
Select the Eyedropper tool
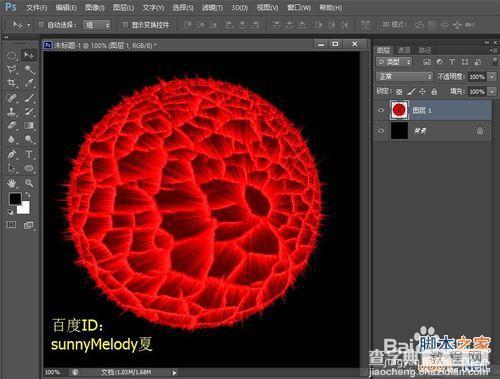(29, 83)
